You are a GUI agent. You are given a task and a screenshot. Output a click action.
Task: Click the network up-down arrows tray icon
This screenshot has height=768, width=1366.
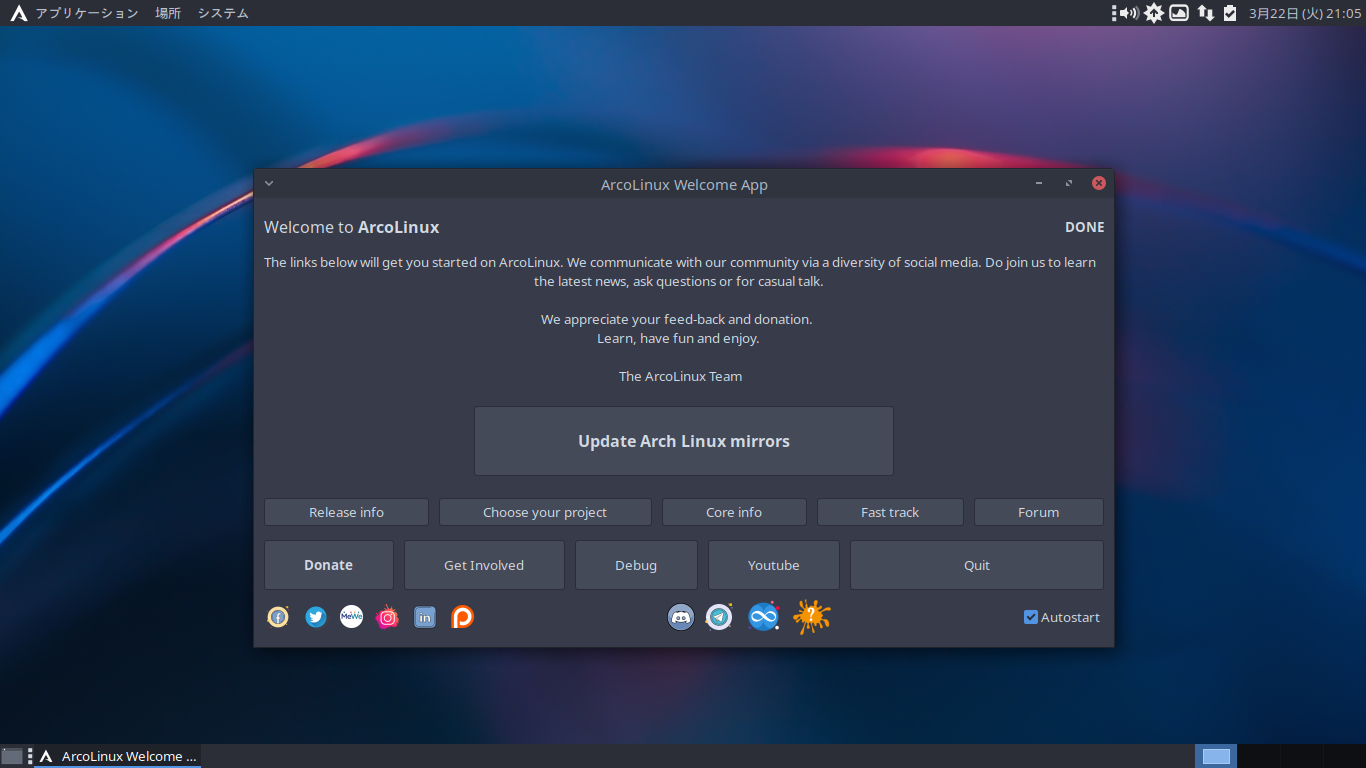pos(1206,13)
